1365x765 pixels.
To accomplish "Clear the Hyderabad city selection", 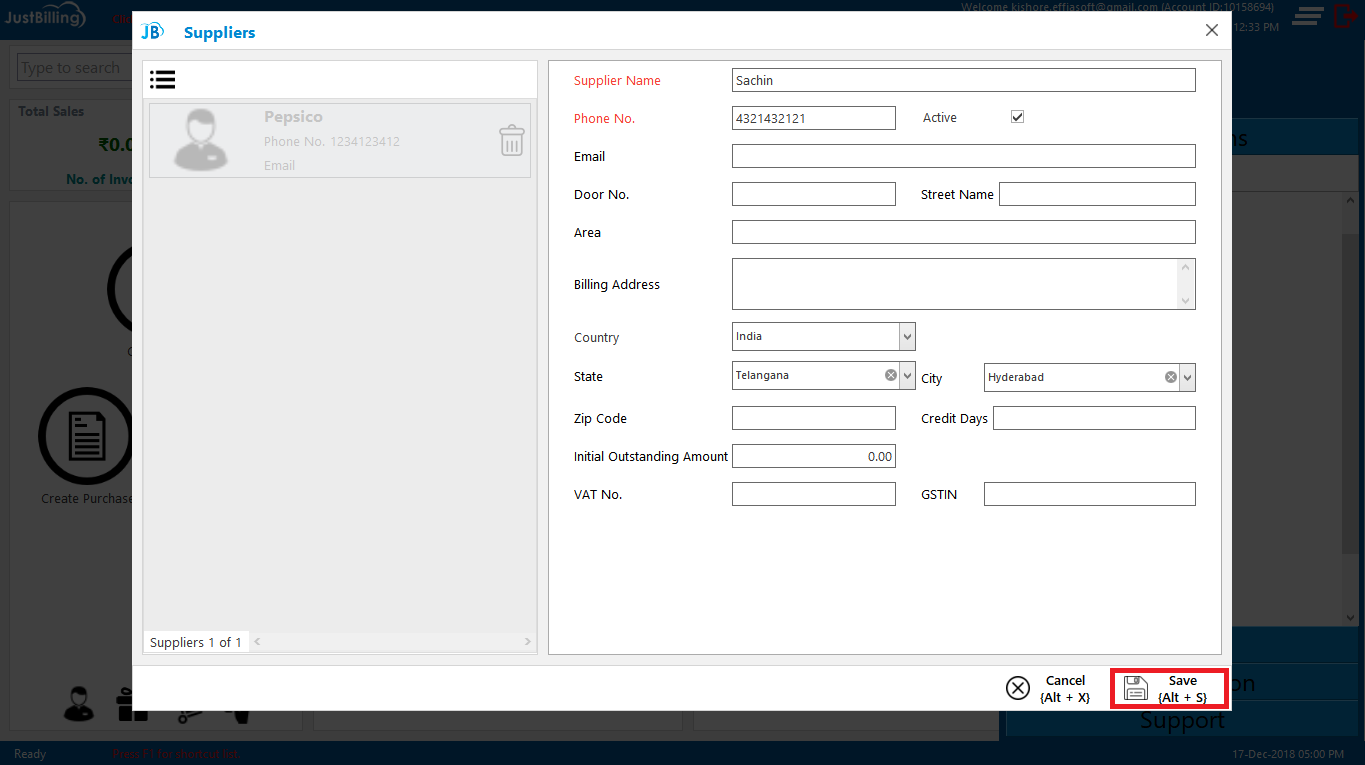I will point(1170,377).
